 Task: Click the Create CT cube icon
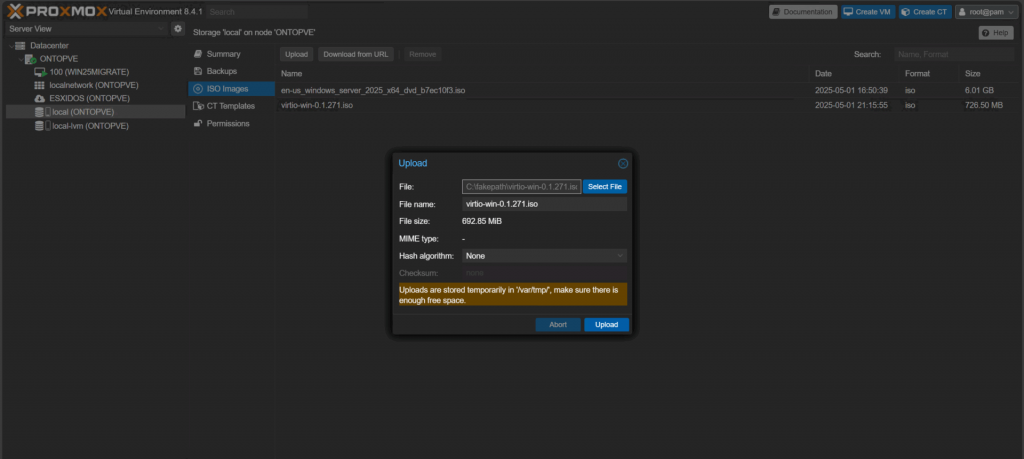tap(906, 12)
